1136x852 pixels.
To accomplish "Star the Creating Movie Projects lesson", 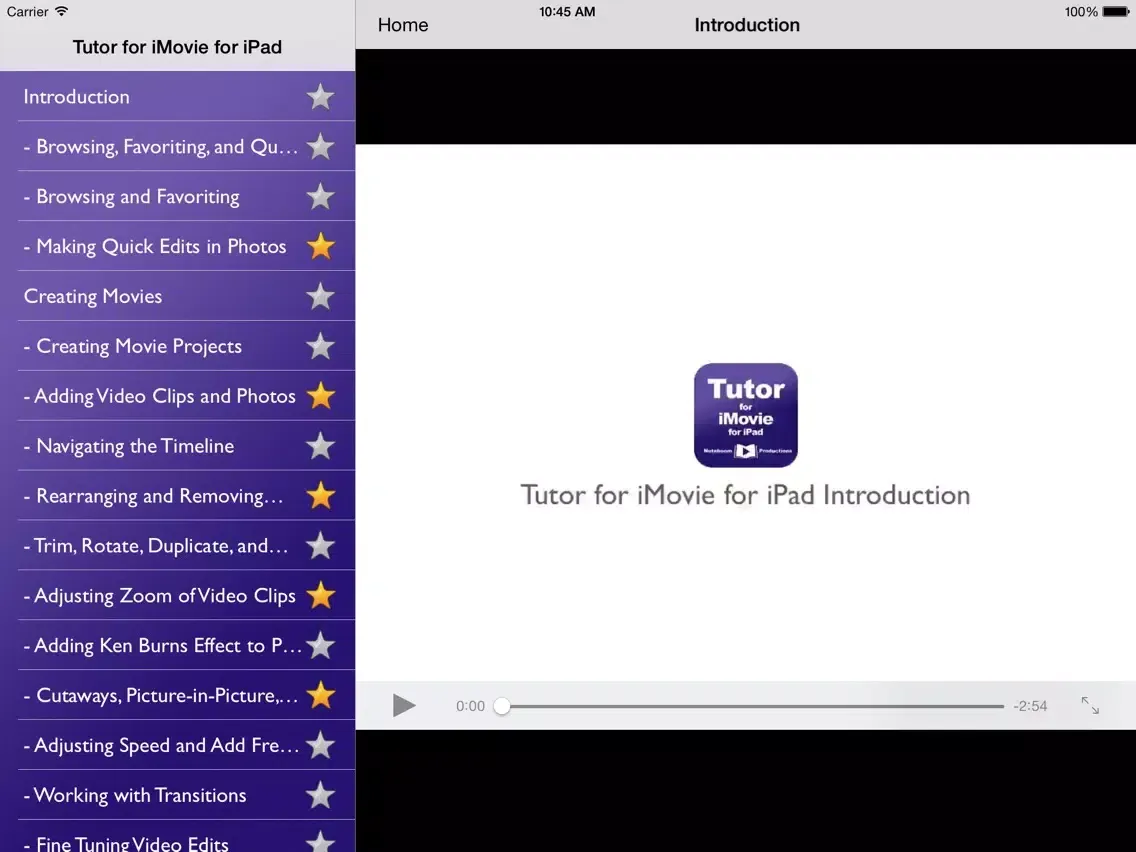I will coord(320,346).
